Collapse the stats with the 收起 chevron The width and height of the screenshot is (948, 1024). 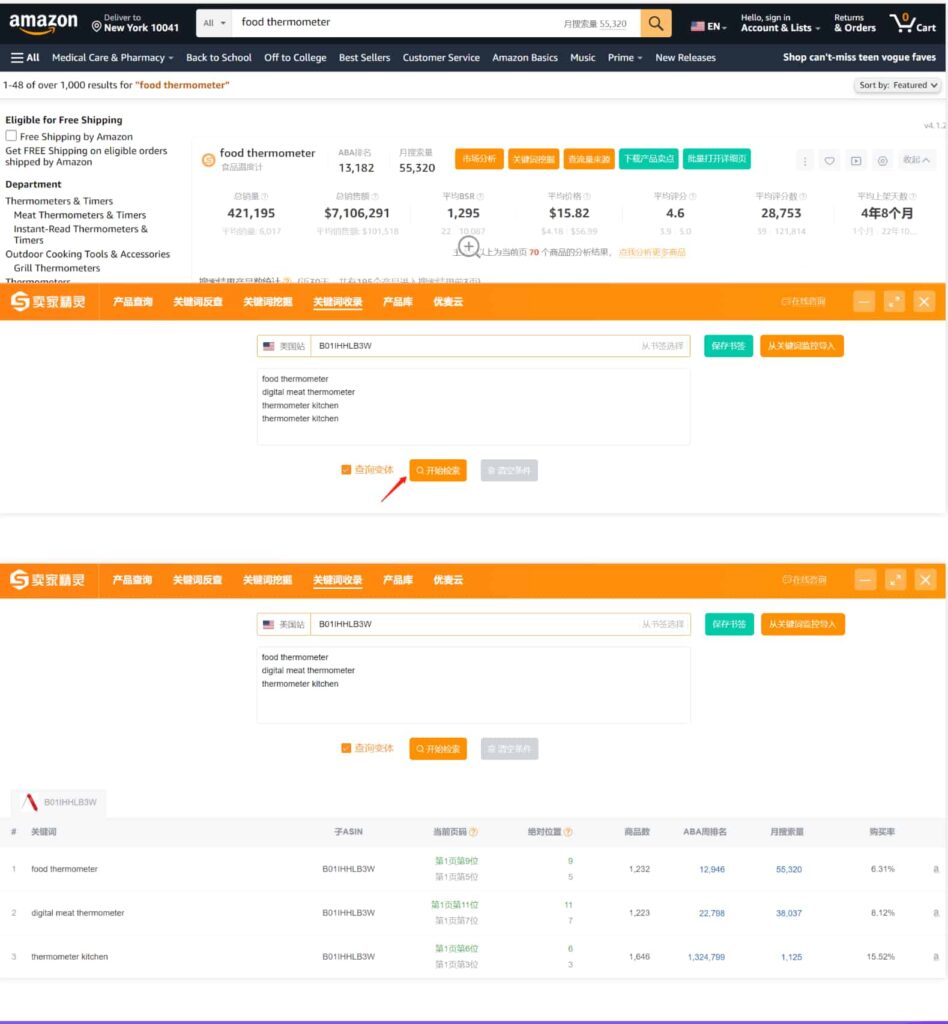(917, 160)
